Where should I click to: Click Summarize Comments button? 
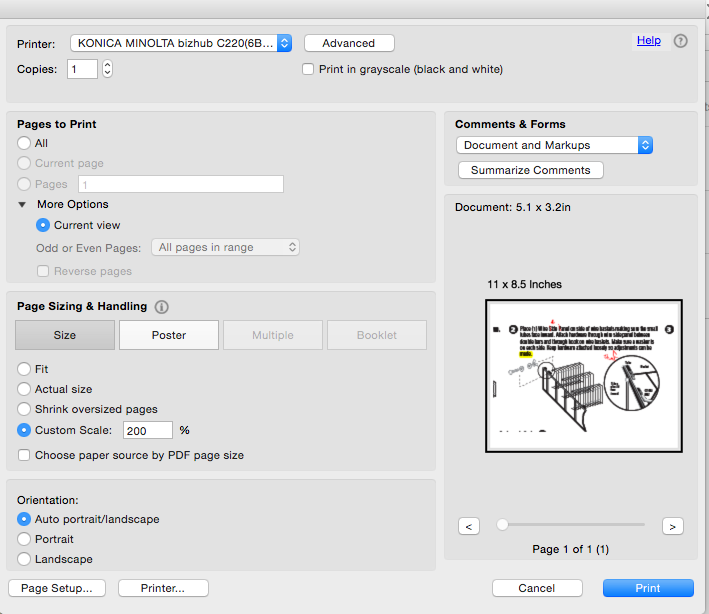point(531,170)
